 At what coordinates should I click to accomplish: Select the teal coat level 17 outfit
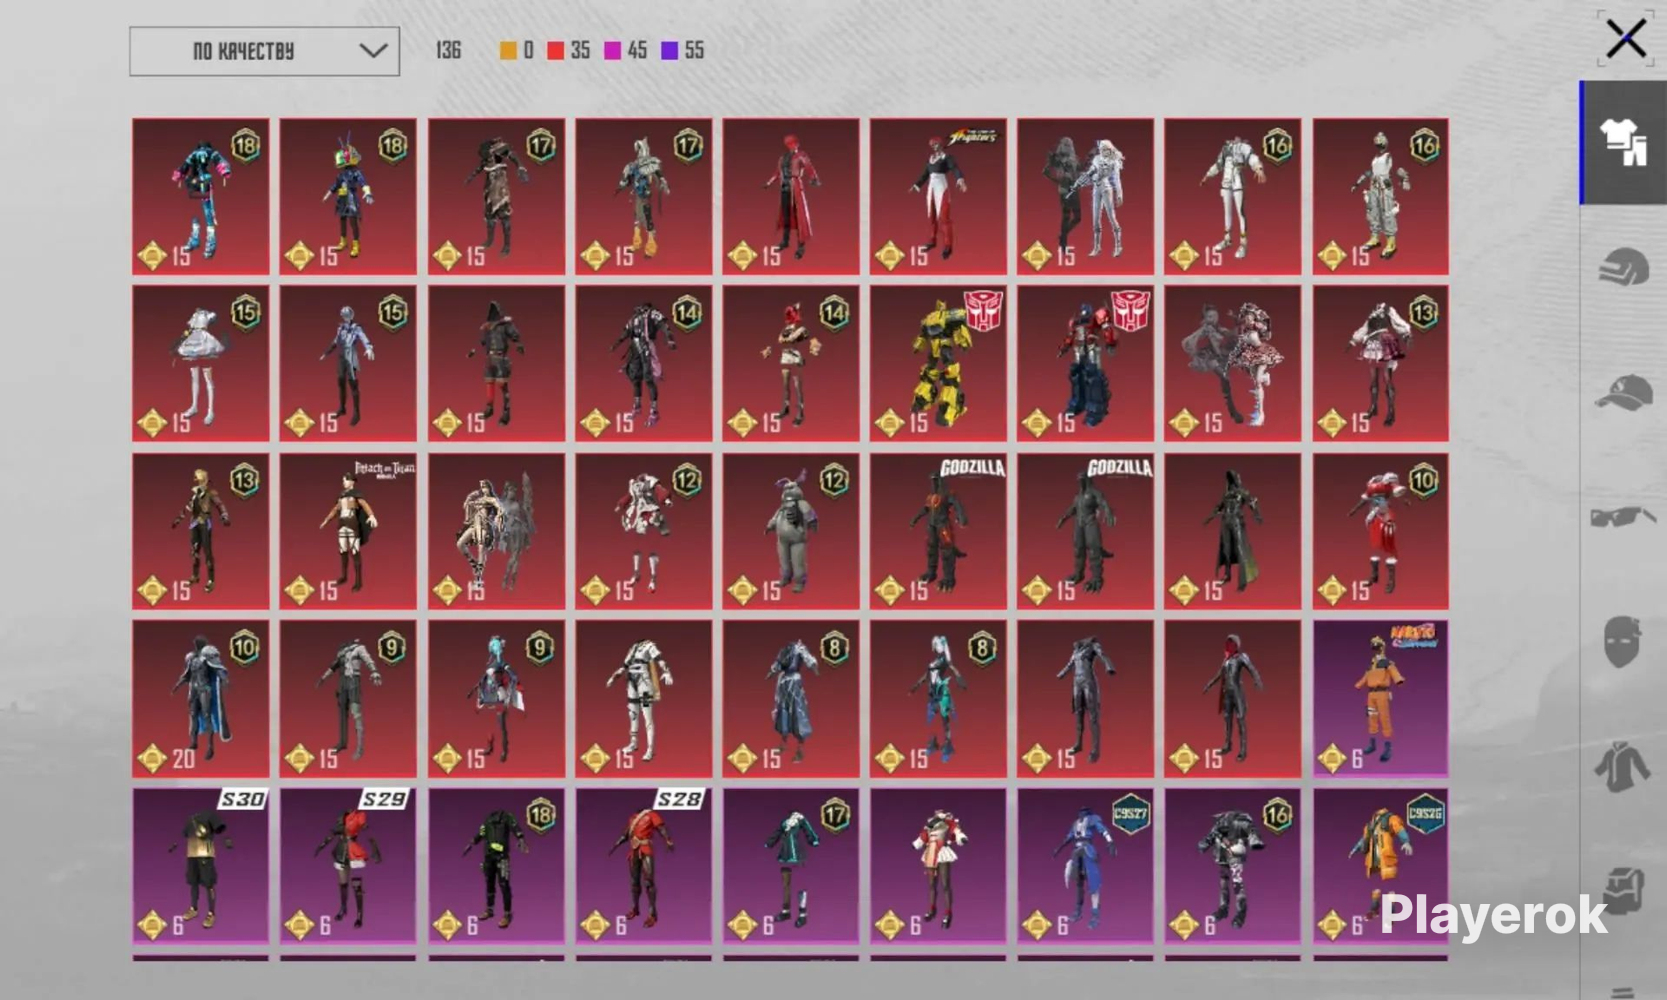[x=791, y=866]
